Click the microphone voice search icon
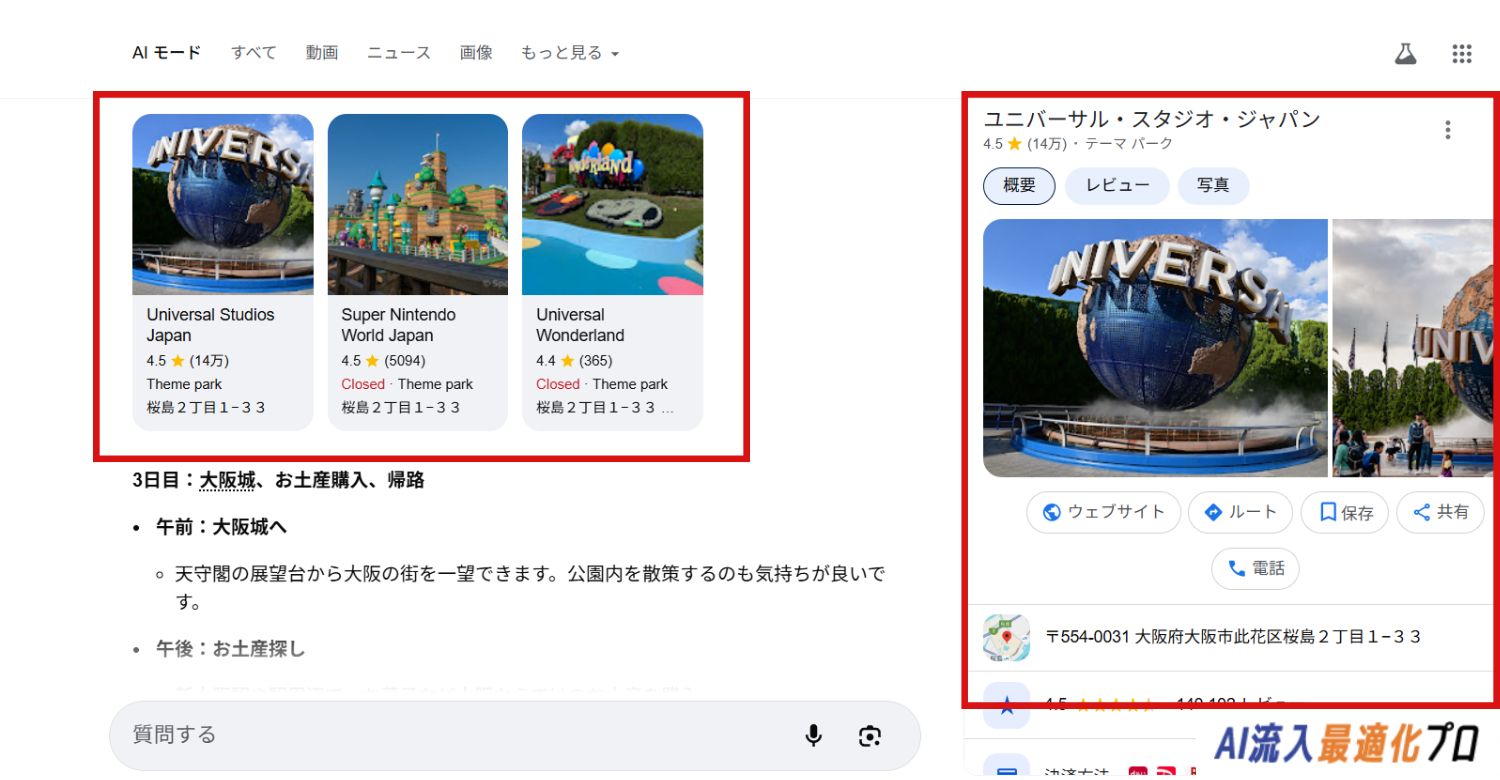Viewport: 1500px width, 780px height. pyautogui.click(x=813, y=736)
